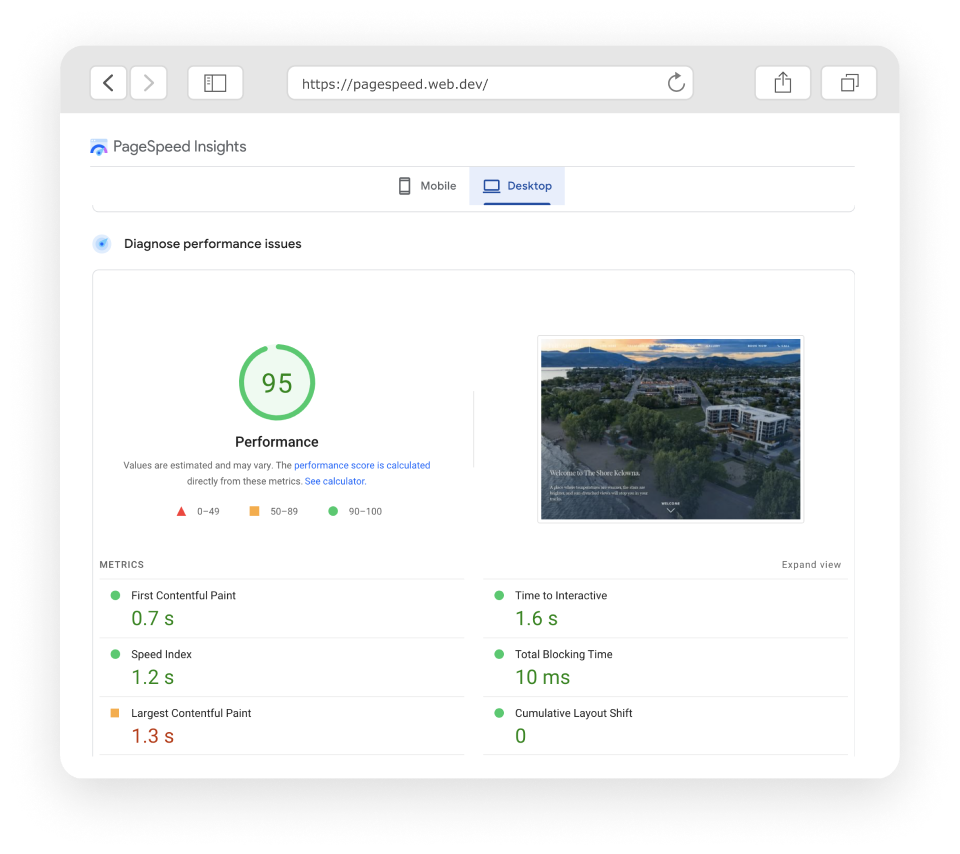Click the orange square beside Largest Contentful Paint

click(115, 713)
